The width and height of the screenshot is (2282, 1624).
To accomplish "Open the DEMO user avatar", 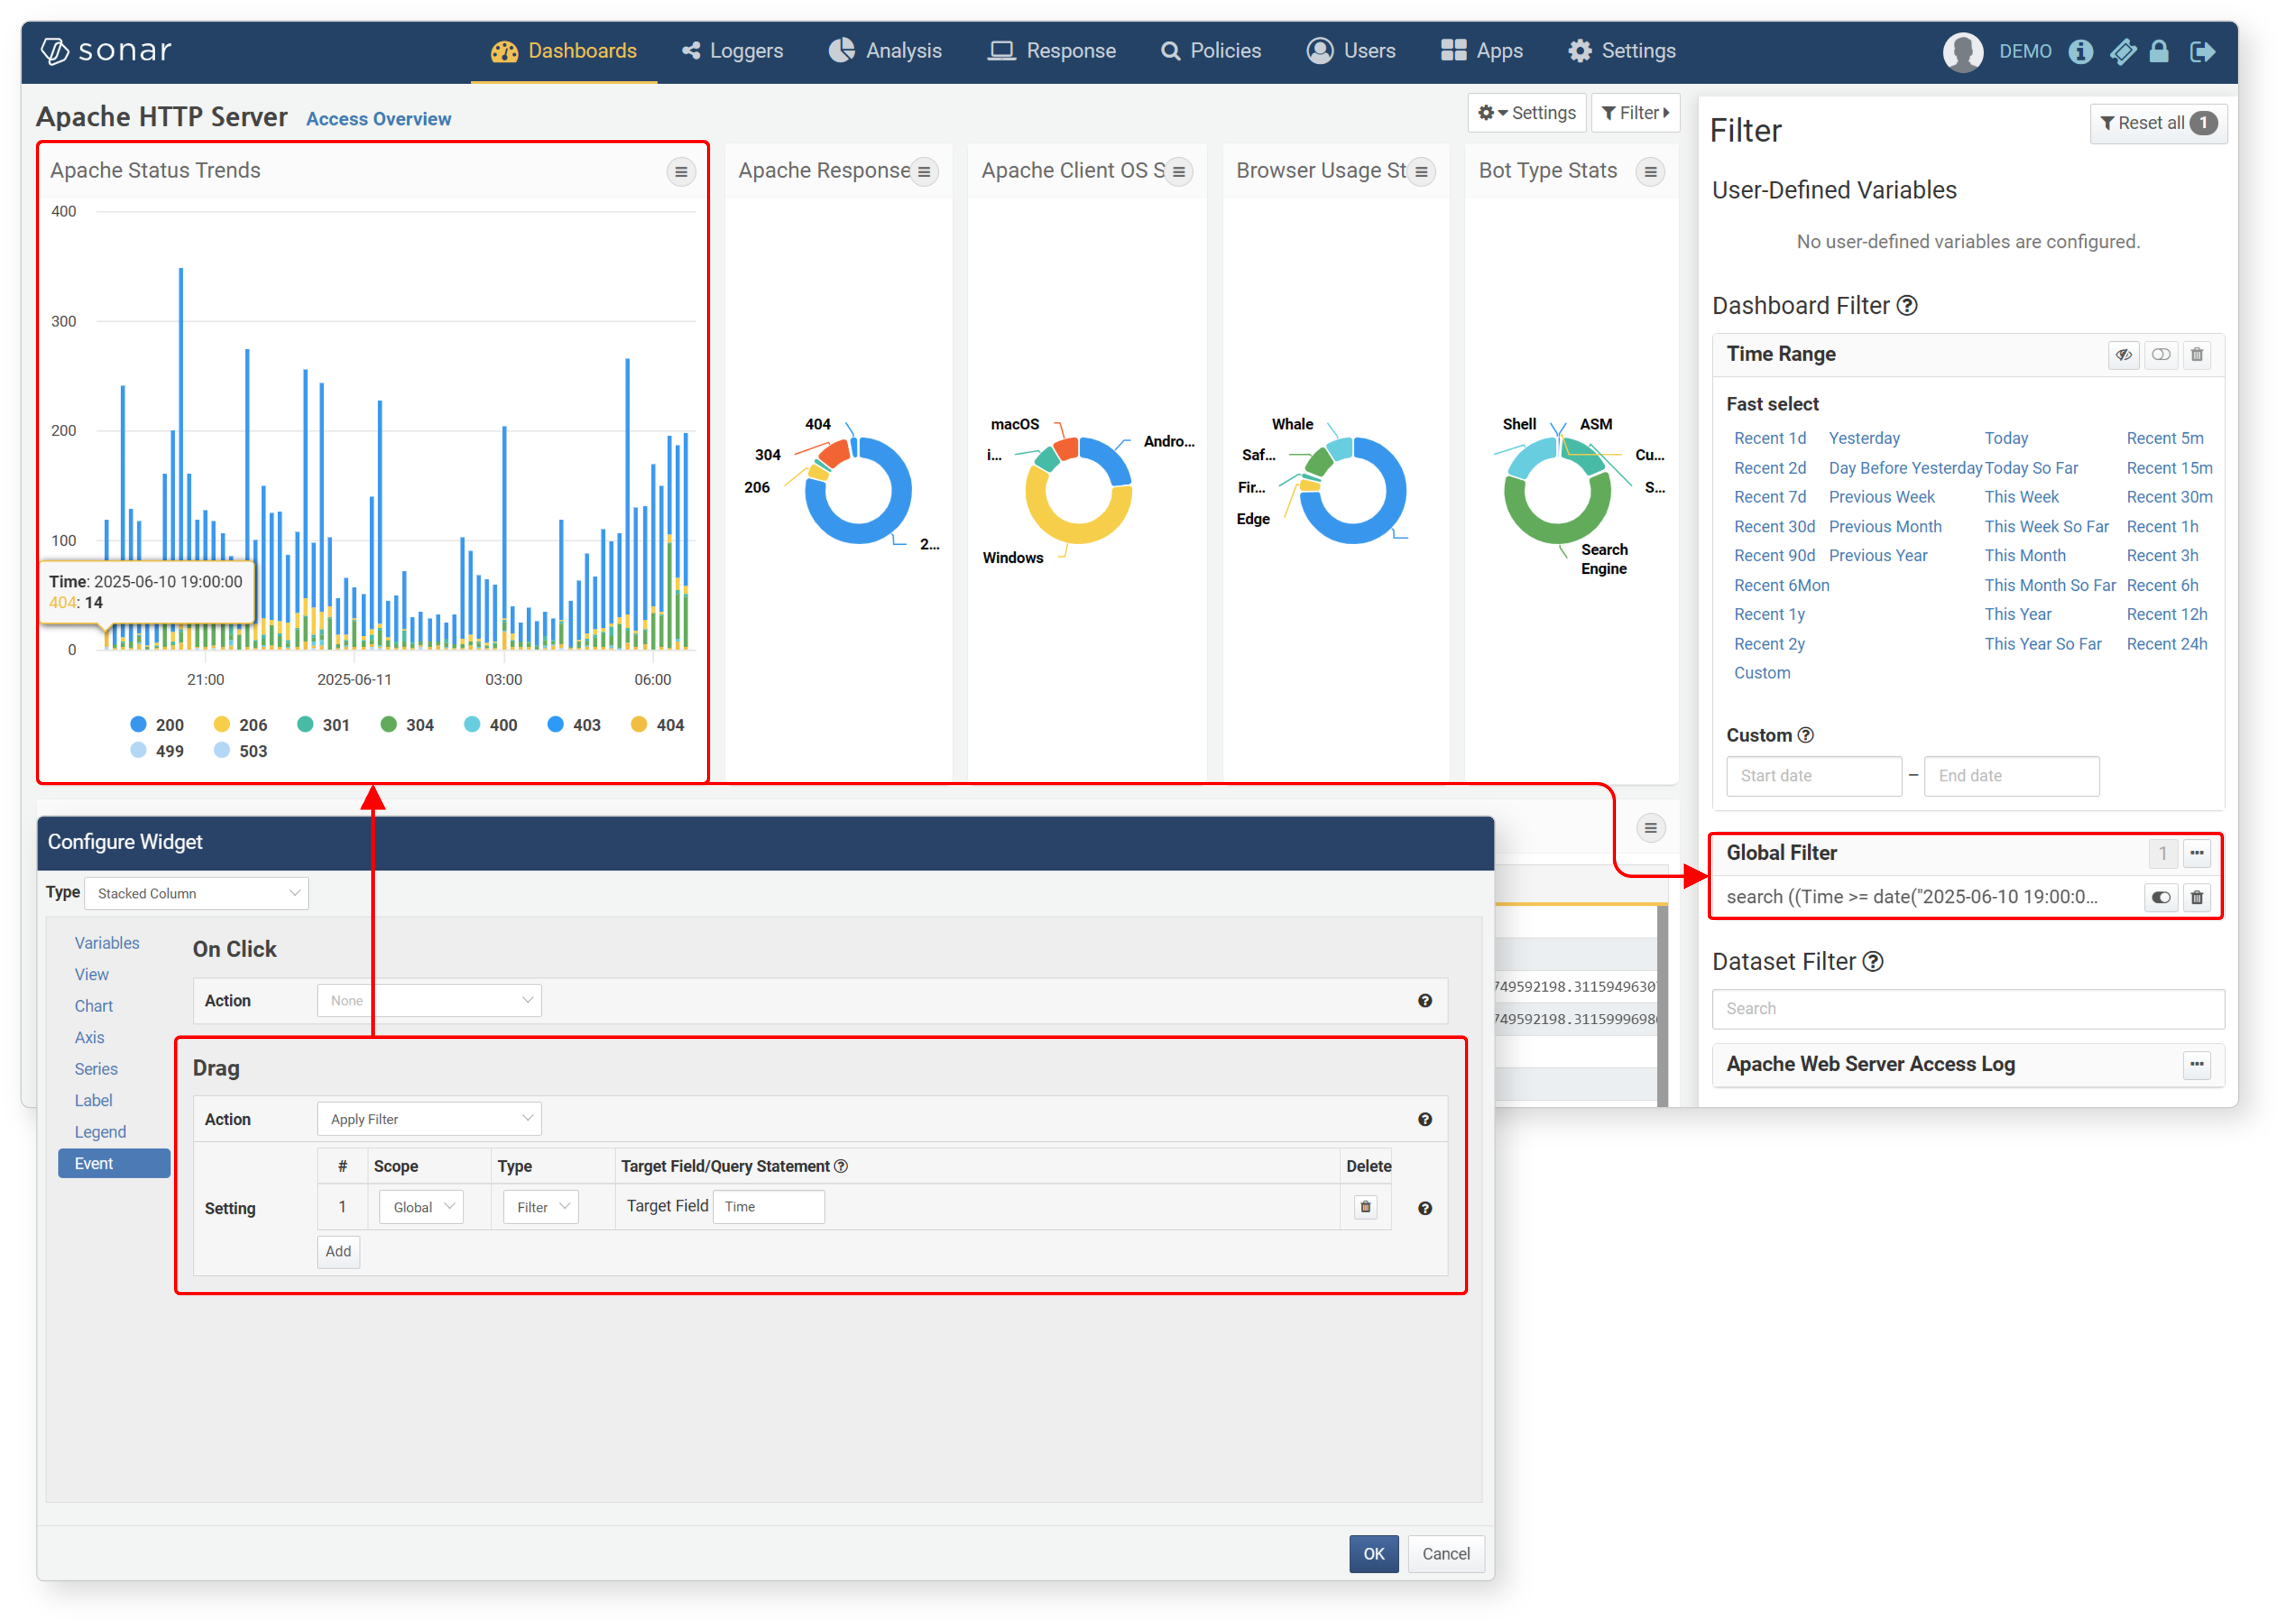I will 1962,51.
